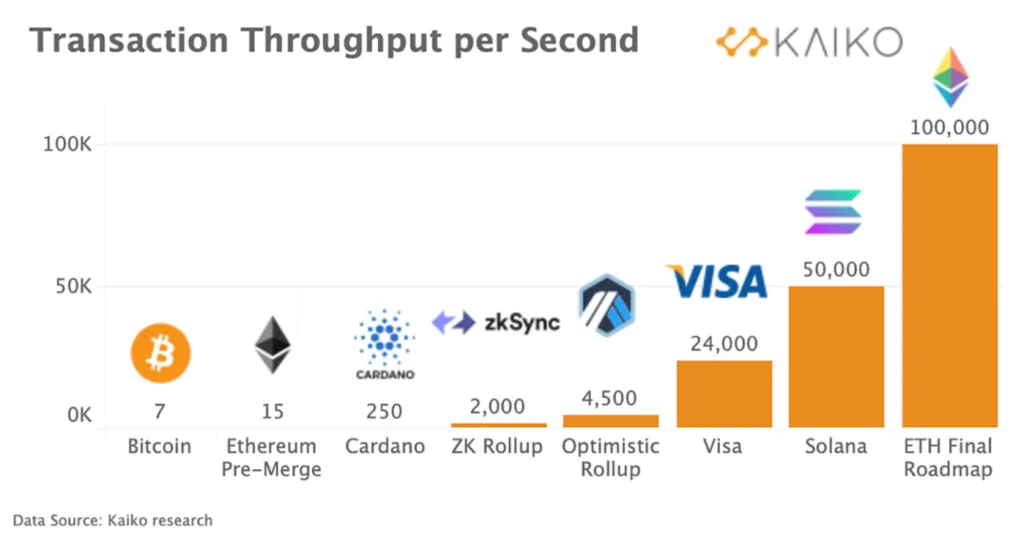This screenshot has width=1024, height=535.
Task: Click the orange Bitcoin logo icon
Action: tap(160, 353)
